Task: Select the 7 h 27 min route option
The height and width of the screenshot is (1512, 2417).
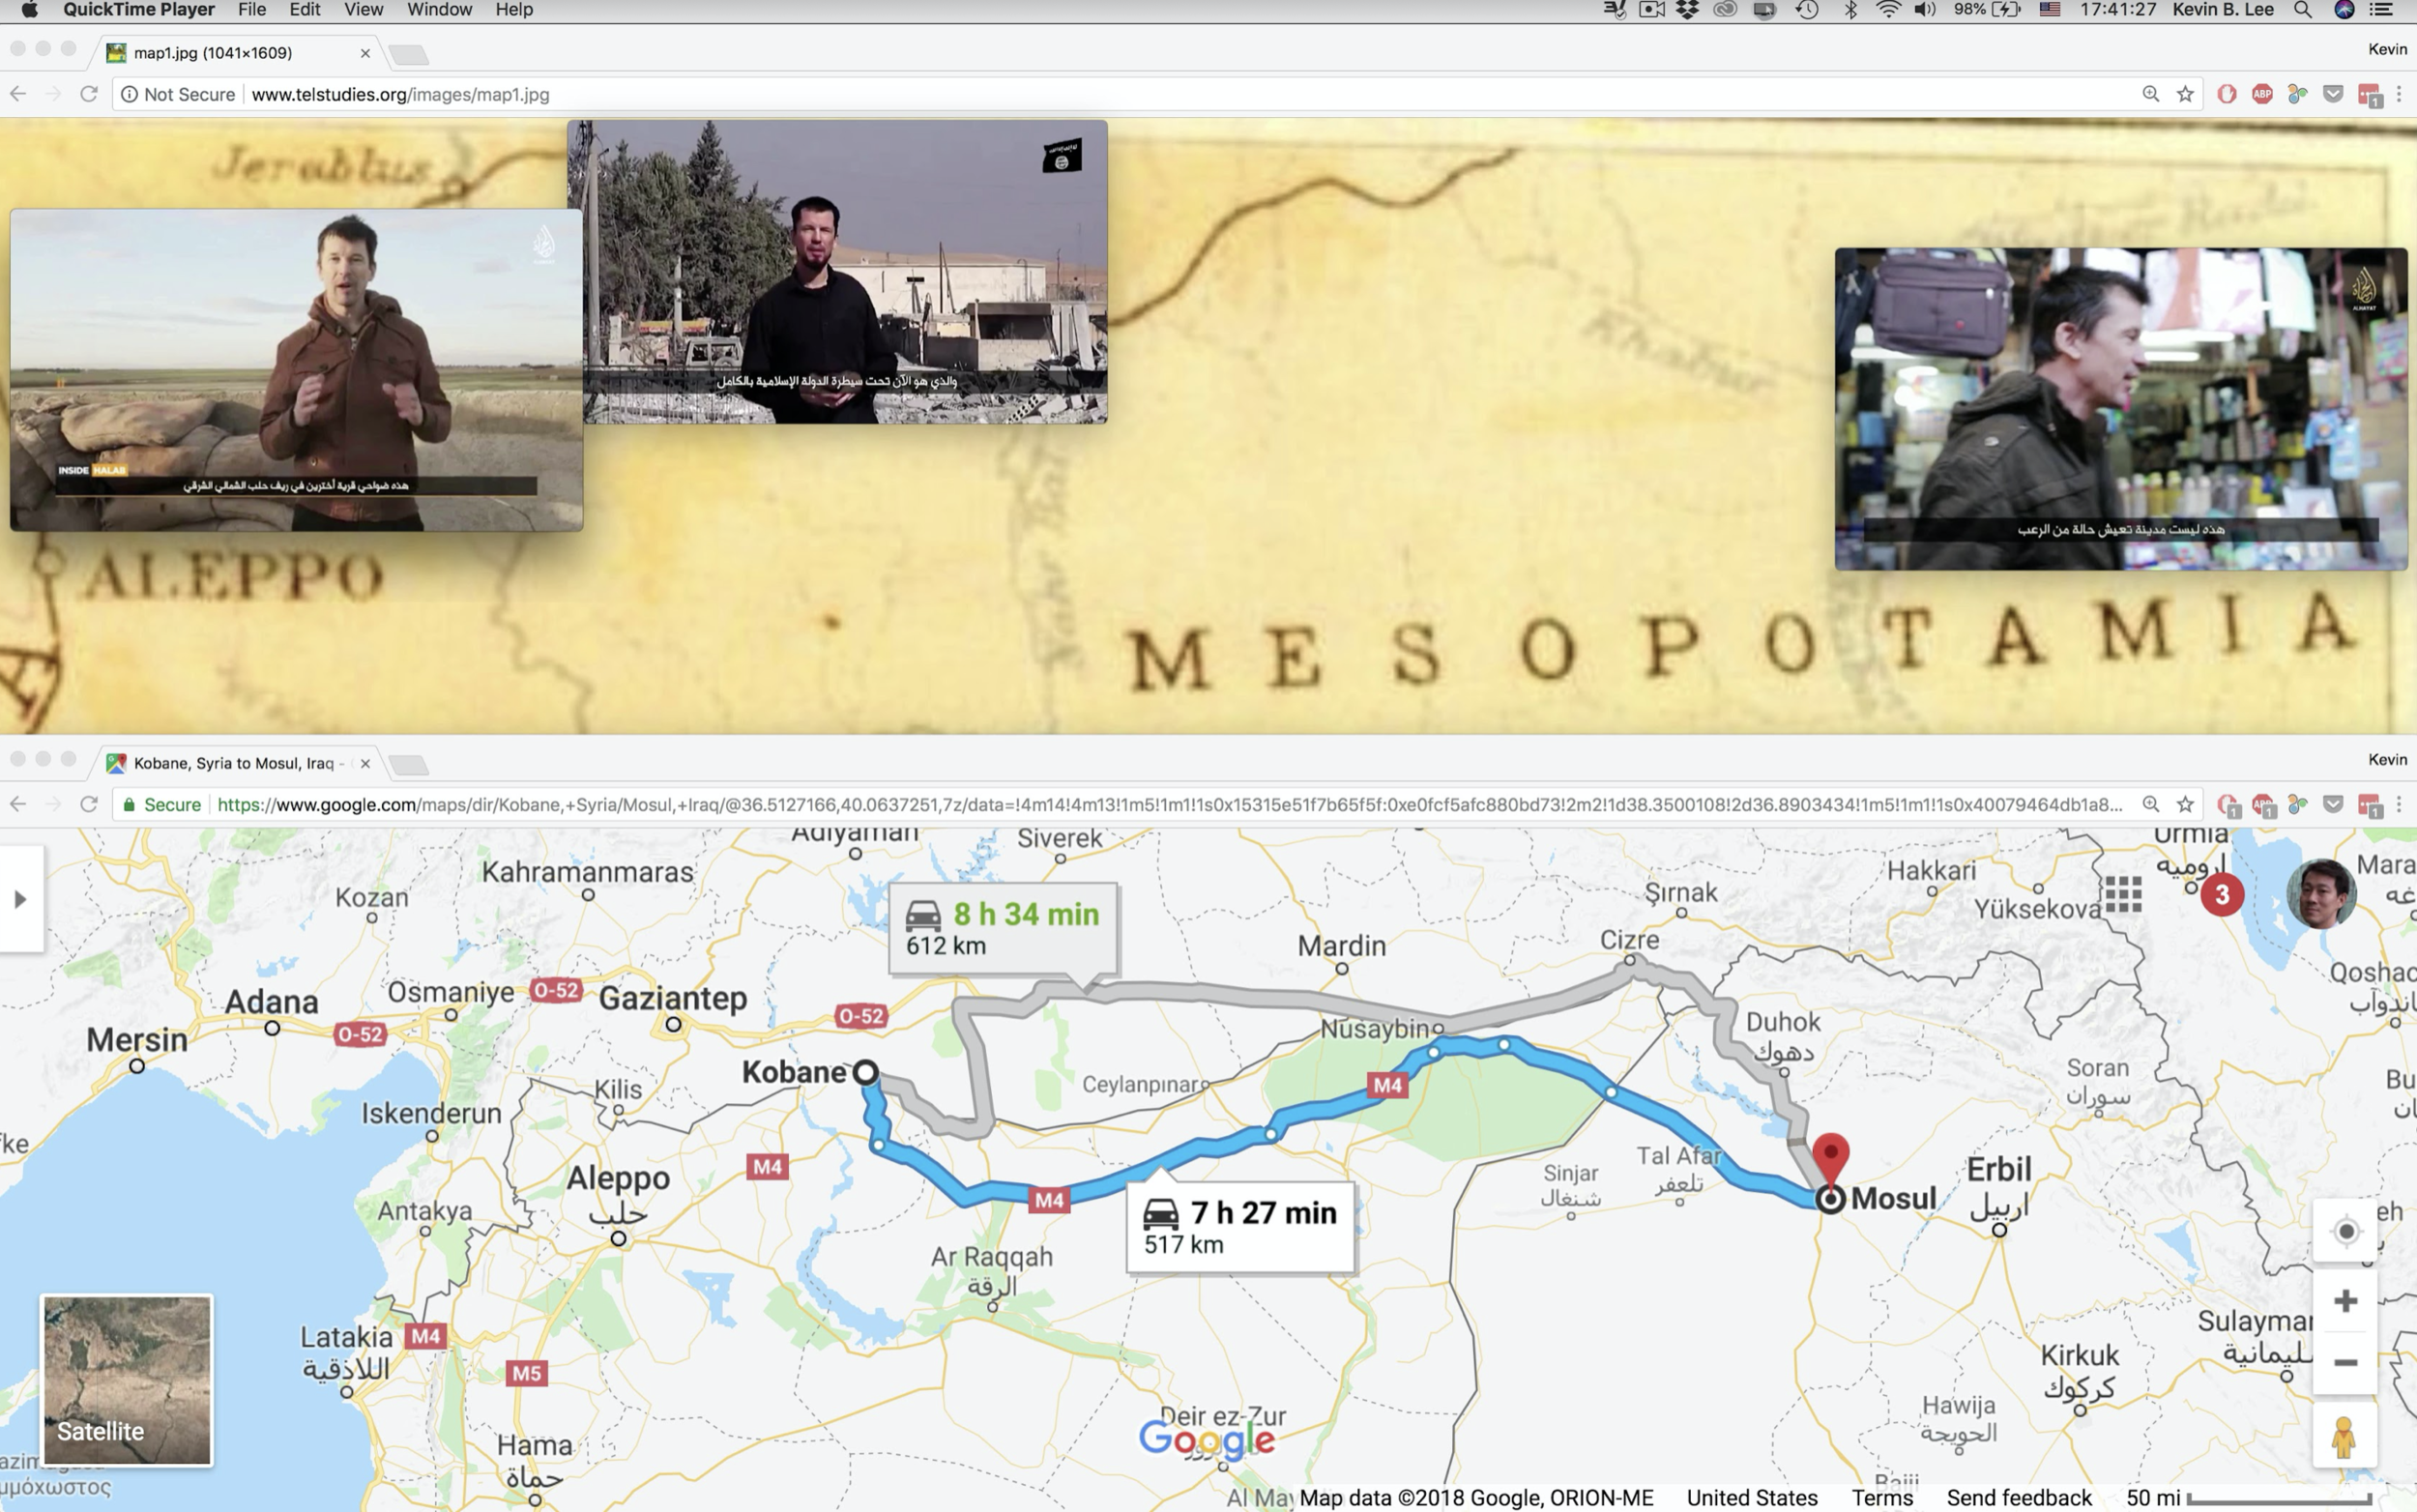Action: (x=1240, y=1227)
